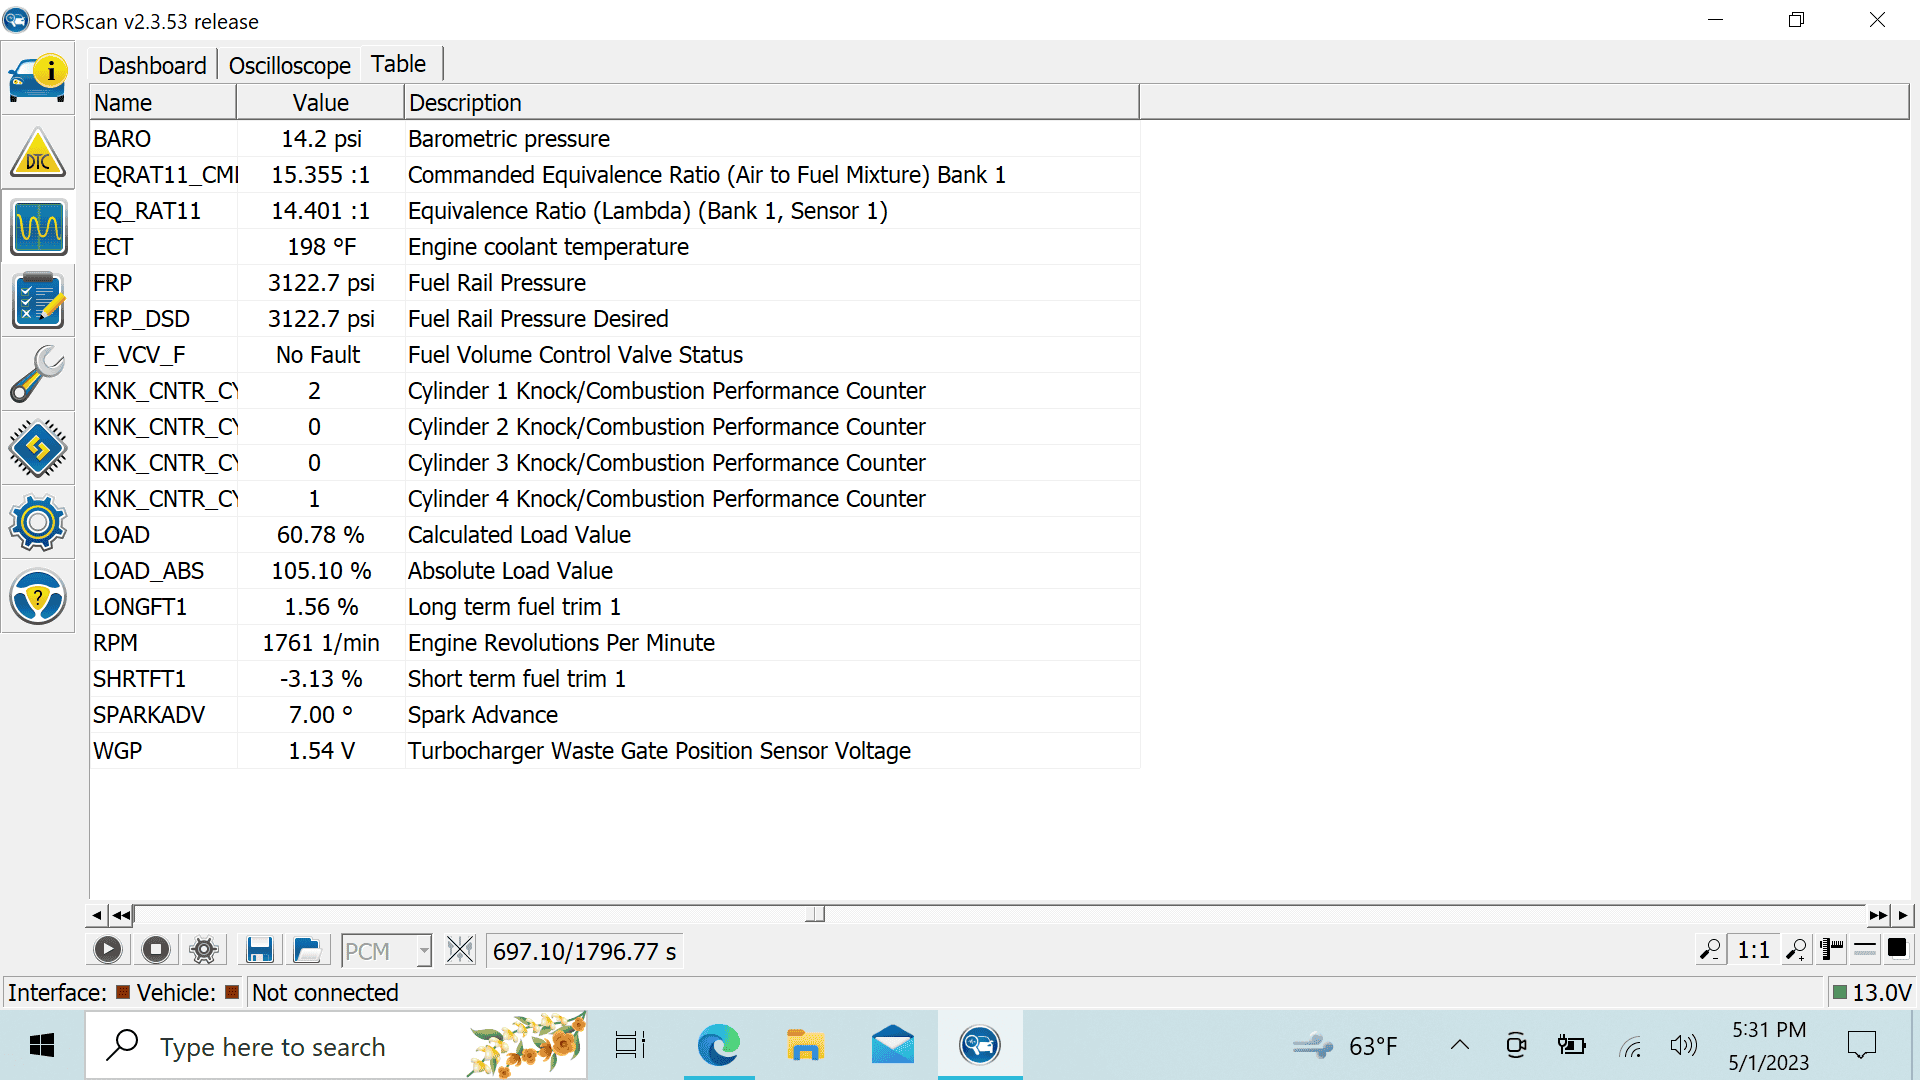
Task: Open the DTC trouble codes section
Action: pos(38,153)
